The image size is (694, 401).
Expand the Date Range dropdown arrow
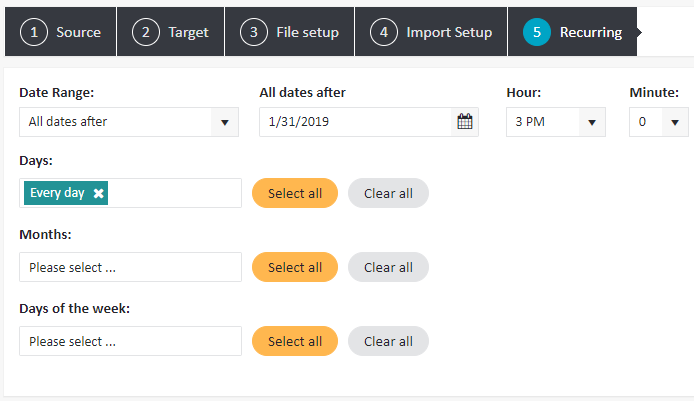tap(224, 122)
